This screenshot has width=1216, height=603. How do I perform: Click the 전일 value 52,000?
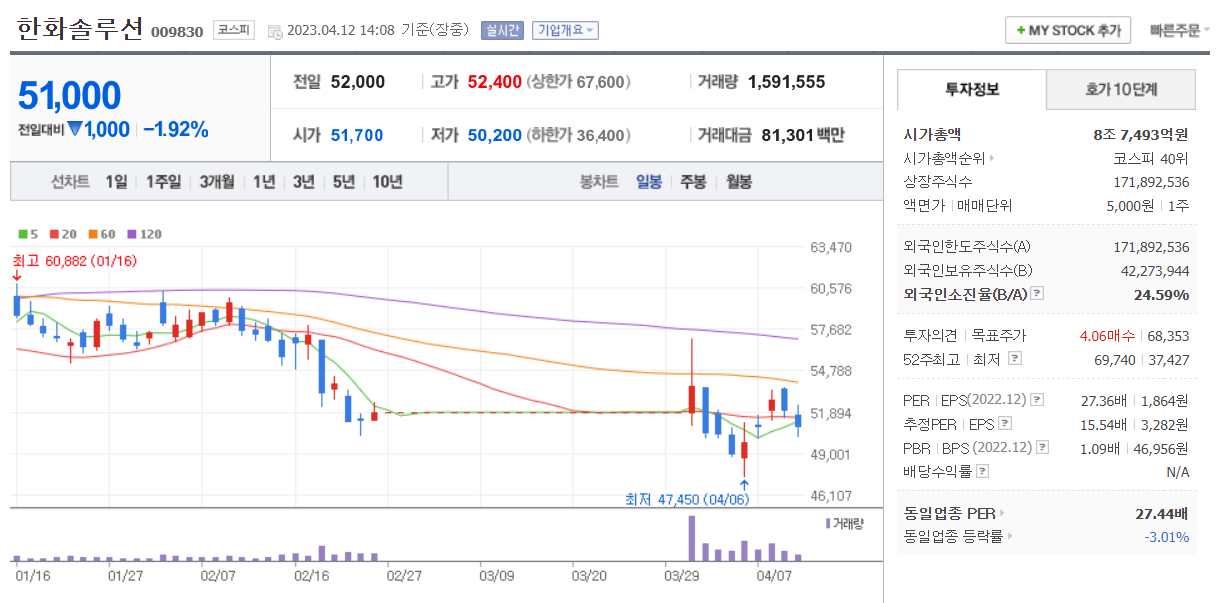(x=357, y=82)
